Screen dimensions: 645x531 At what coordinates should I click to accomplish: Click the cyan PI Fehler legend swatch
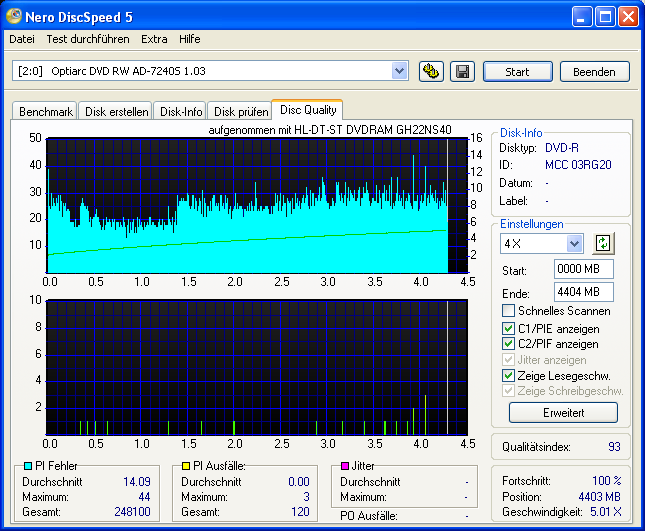[28, 466]
